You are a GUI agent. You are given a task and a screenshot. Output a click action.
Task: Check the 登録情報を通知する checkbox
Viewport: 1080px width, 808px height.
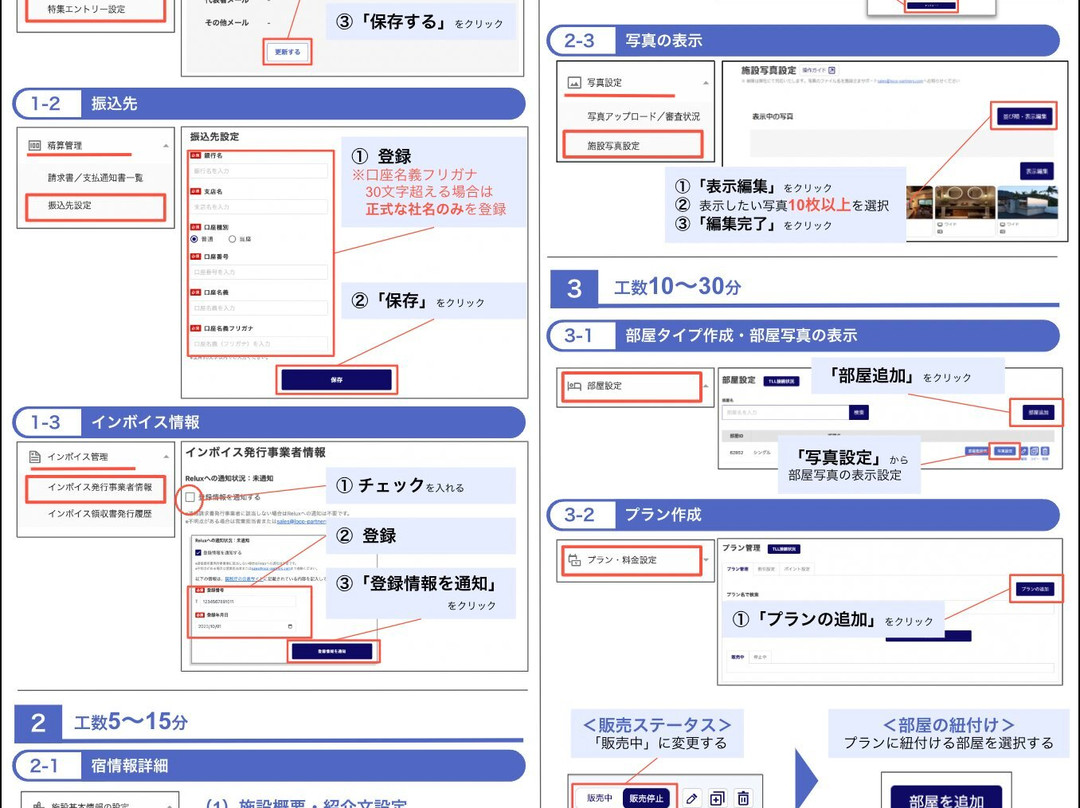189,496
